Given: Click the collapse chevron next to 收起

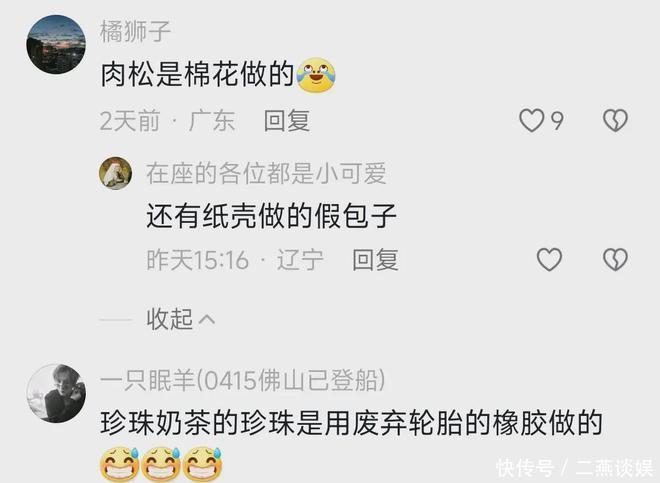Looking at the screenshot, I should 206,320.
